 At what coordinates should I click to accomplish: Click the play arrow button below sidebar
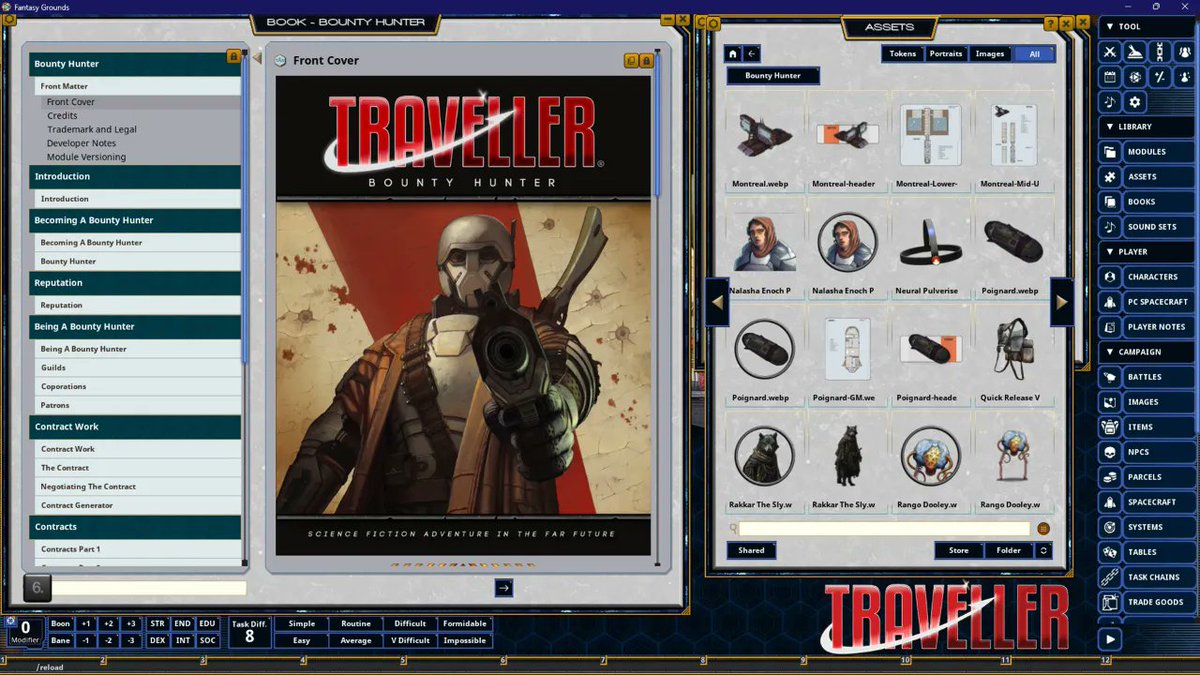(1109, 639)
